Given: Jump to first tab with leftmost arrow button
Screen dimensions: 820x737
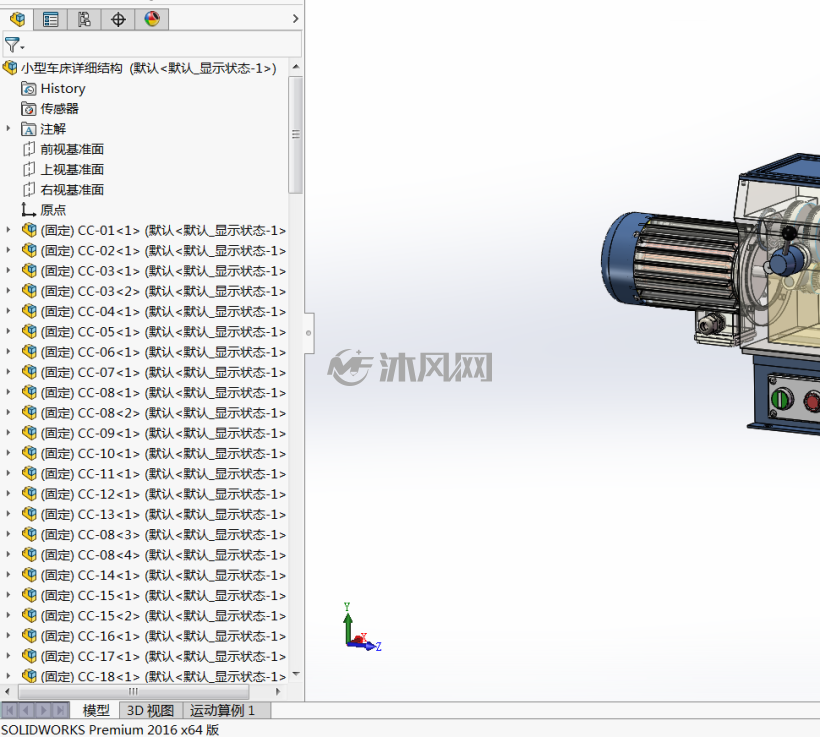Looking at the screenshot, I should pos(9,710).
